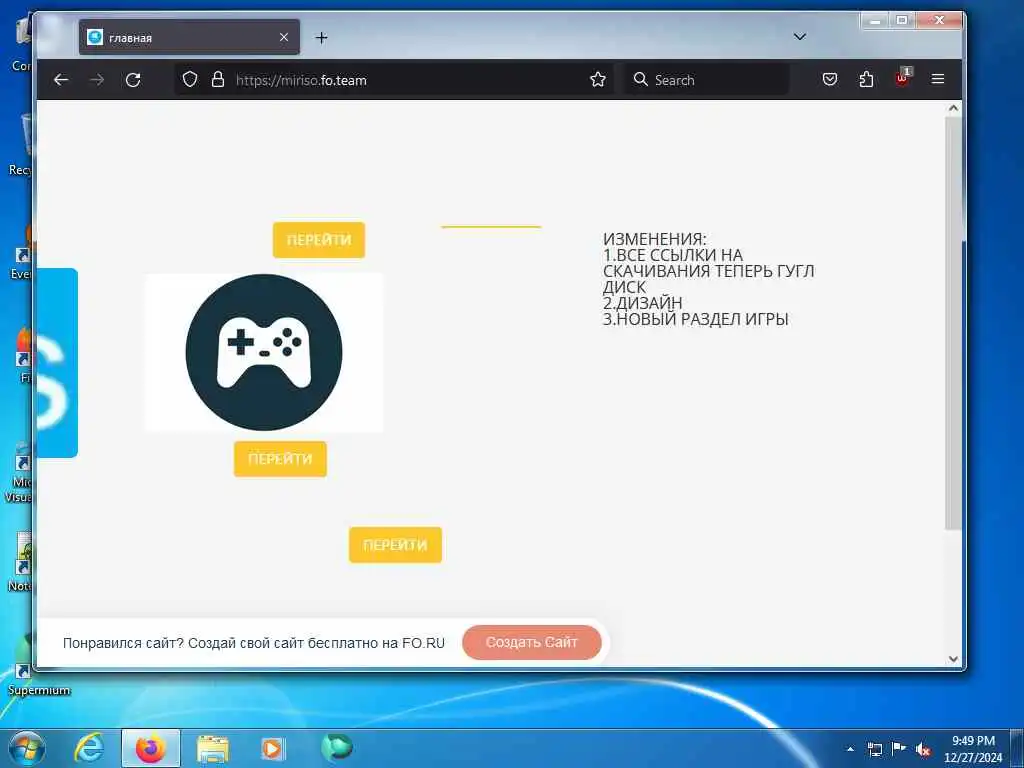Viewport: 1024px width, 768px height.
Task: Reload the page with the refresh icon
Action: [x=133, y=80]
